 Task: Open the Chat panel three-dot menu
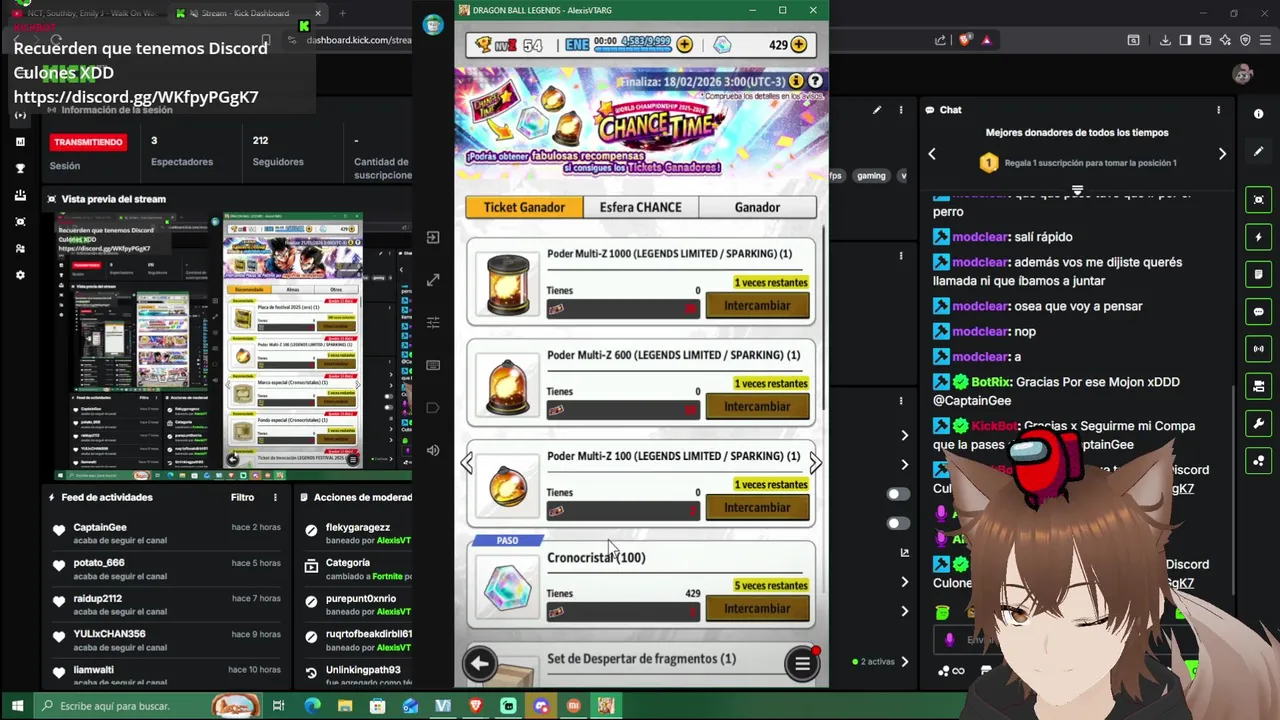1218,110
